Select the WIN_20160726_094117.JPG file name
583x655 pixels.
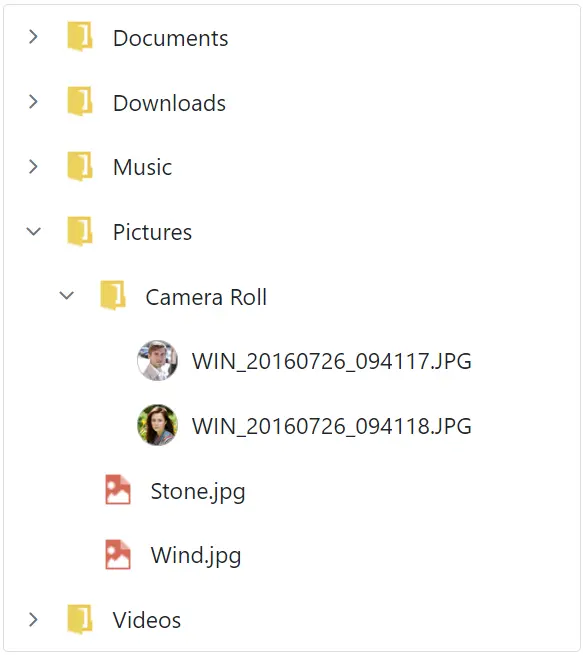pos(332,361)
